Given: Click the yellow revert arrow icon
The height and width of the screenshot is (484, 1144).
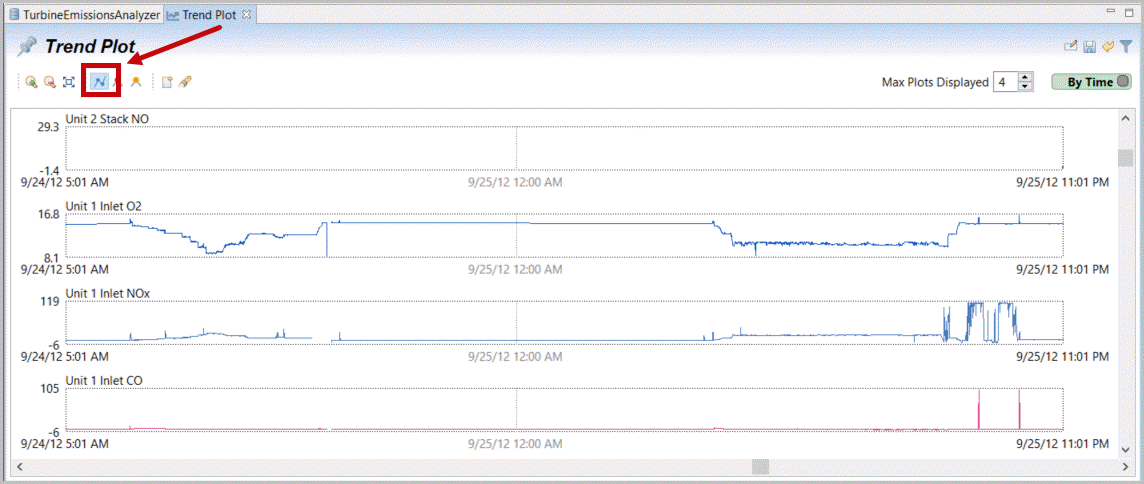Looking at the screenshot, I should tap(1108, 47).
